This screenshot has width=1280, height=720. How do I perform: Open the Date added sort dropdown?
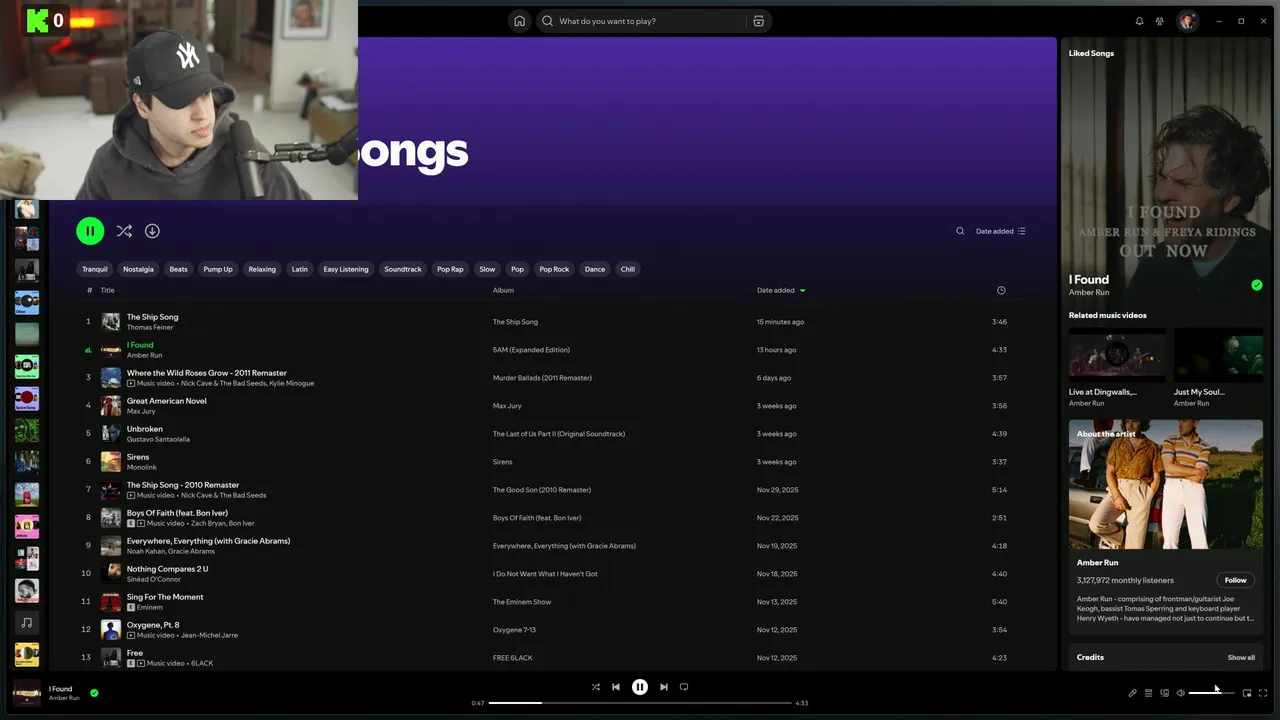tap(1001, 231)
